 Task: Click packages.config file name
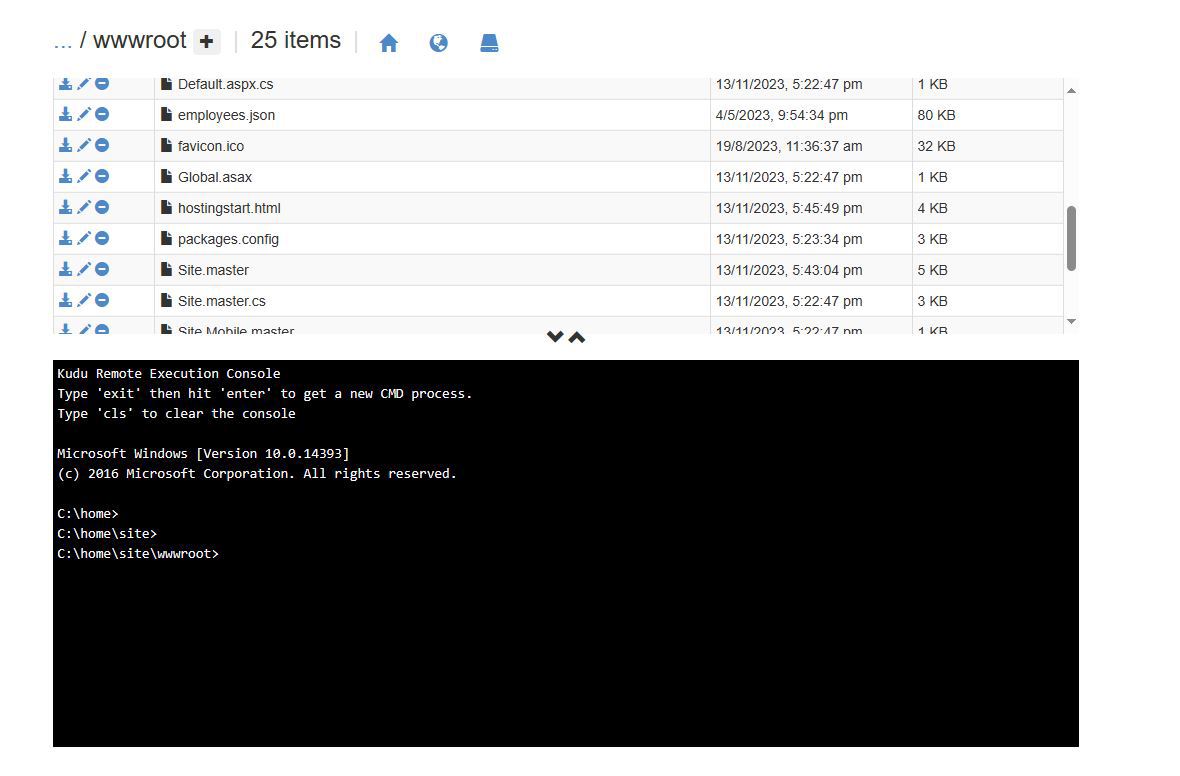coord(228,239)
